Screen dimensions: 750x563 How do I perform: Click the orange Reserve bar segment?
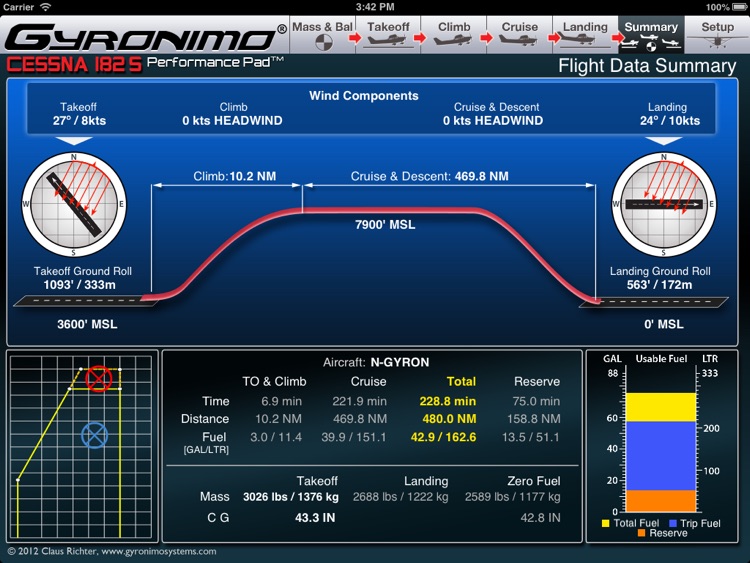tap(661, 501)
